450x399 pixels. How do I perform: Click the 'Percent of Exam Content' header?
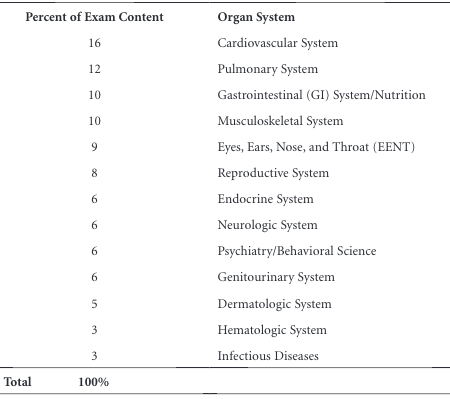(x=94, y=17)
